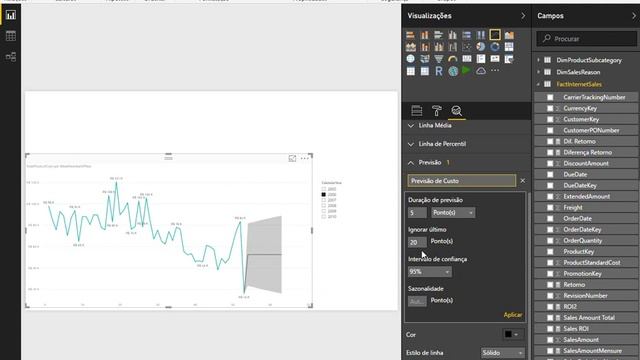Collapse the Campos pane
The image size is (640, 360).
(634, 16)
